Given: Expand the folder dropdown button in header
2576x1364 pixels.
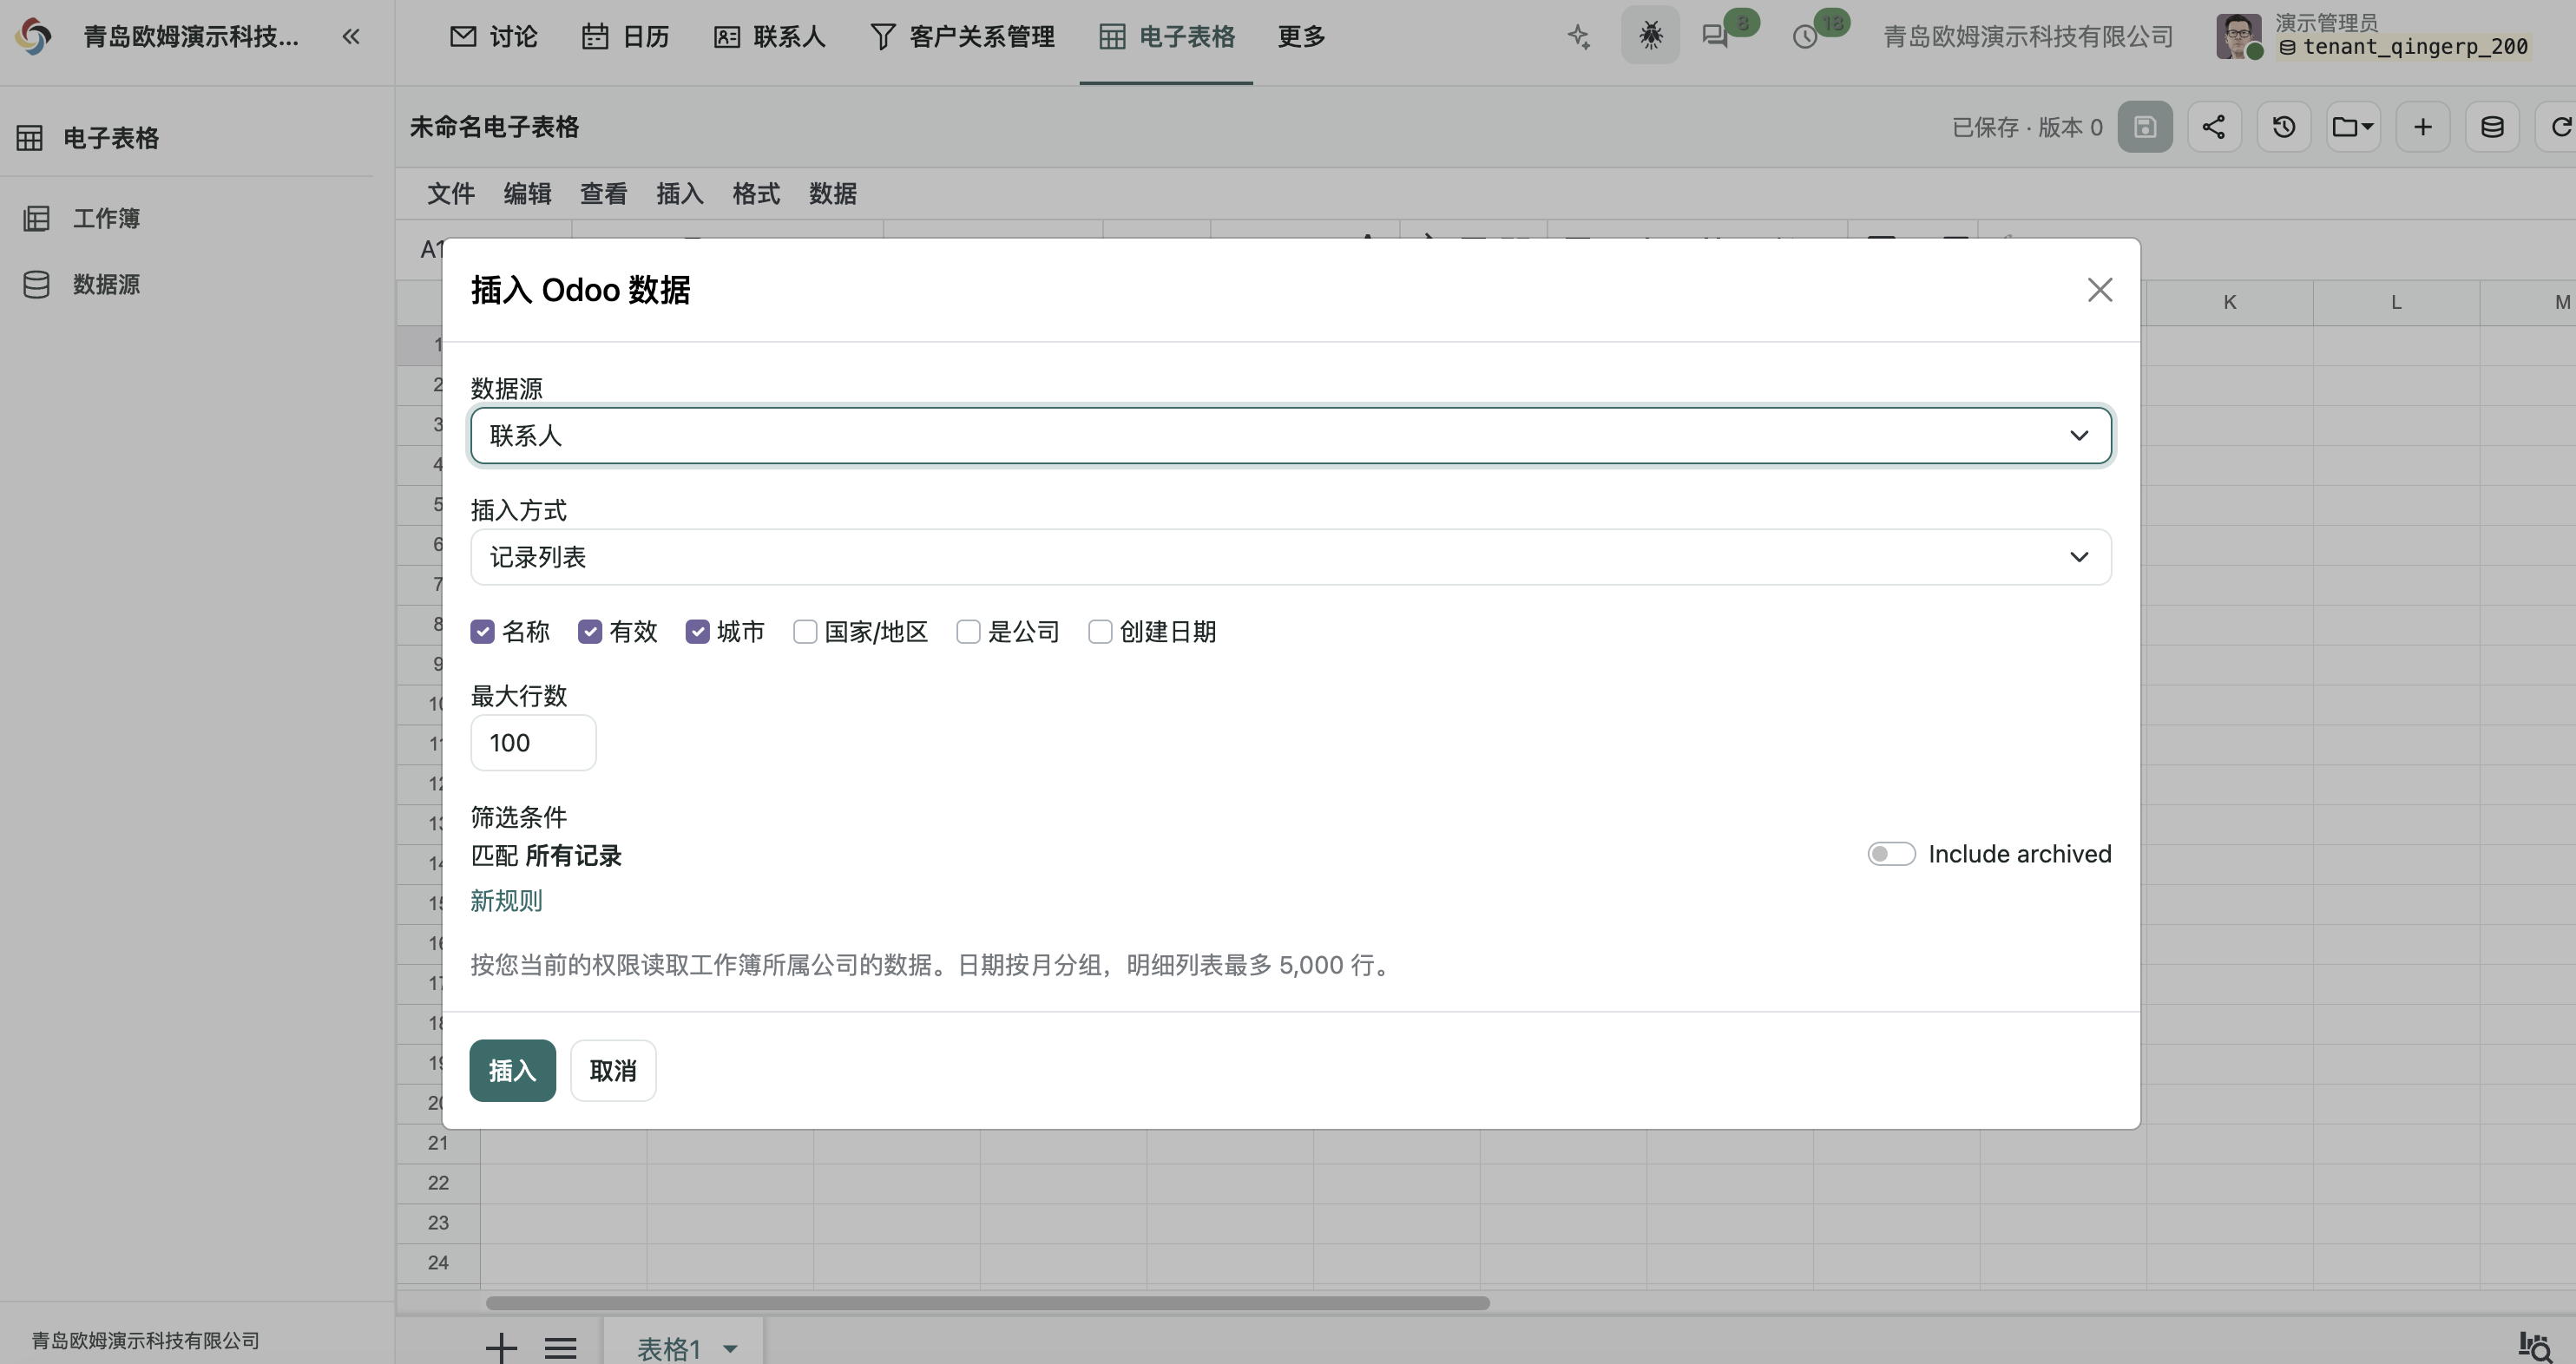Looking at the screenshot, I should 2353,127.
